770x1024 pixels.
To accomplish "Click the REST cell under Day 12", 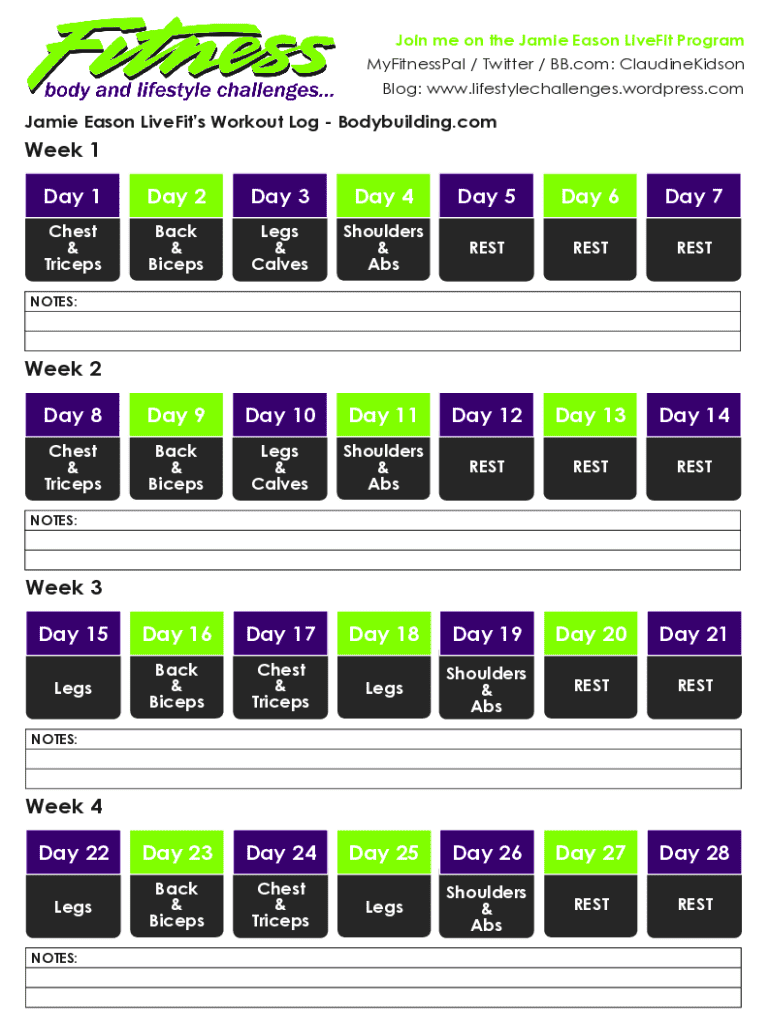I will pos(487,467).
